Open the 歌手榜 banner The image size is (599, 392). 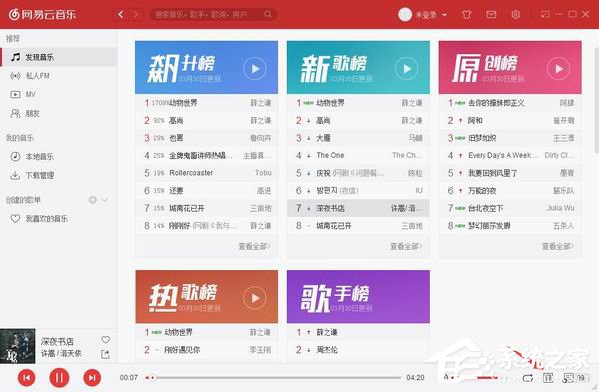pos(358,296)
